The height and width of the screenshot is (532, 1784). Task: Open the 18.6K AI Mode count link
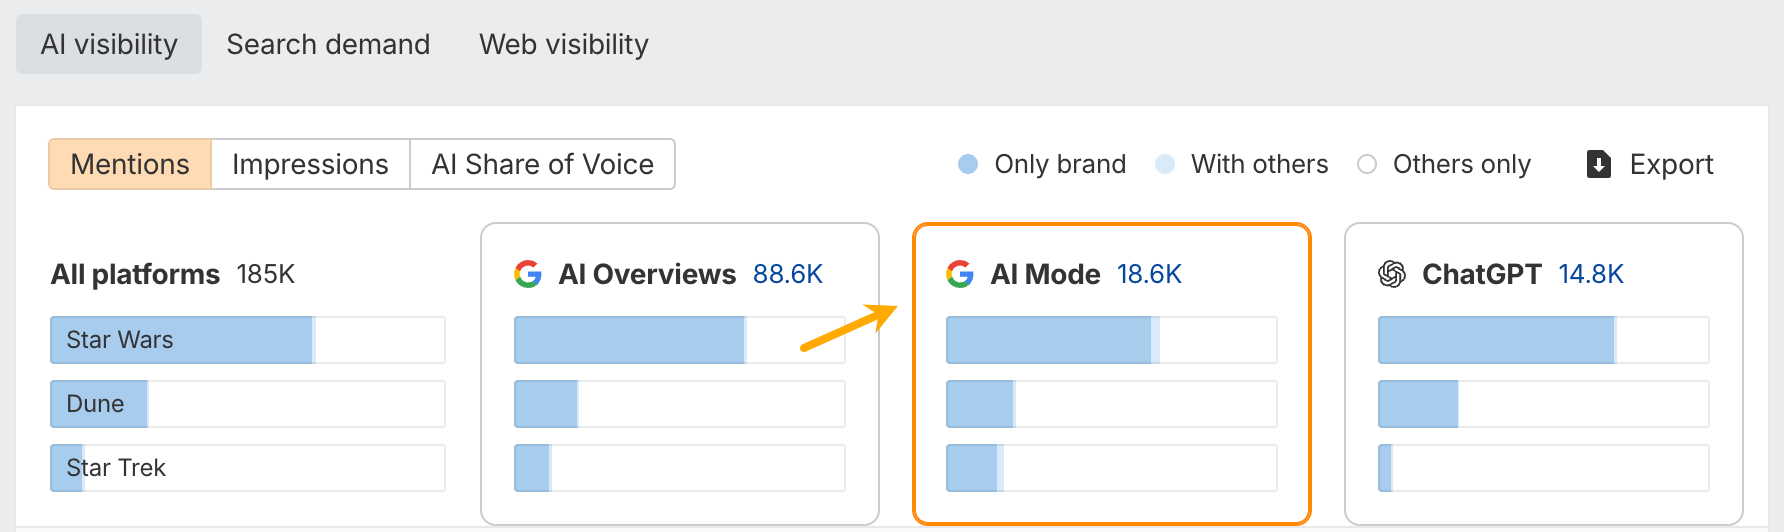coord(1149,274)
